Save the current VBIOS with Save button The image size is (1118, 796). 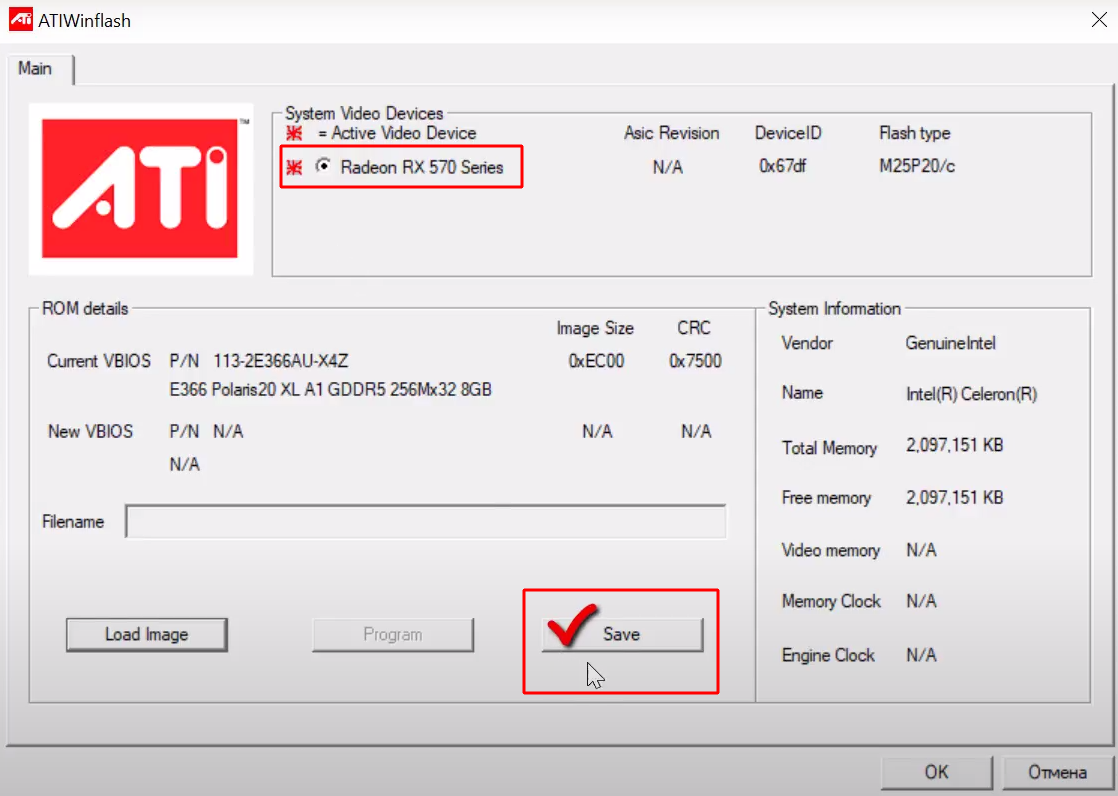click(622, 634)
